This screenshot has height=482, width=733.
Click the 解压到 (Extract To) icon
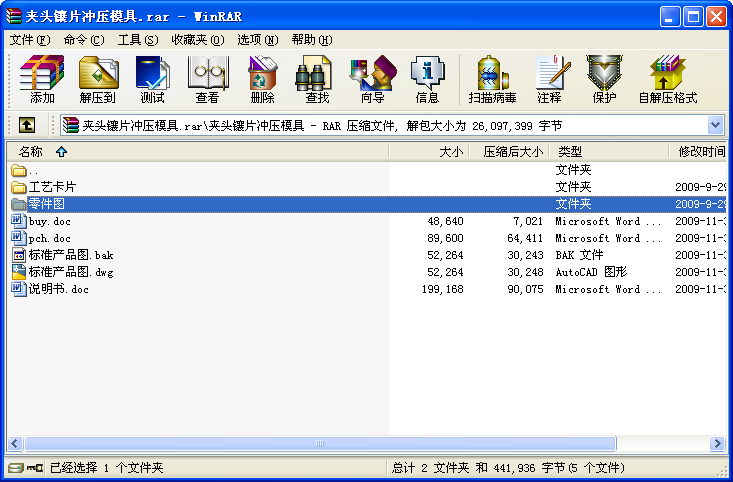pos(97,79)
